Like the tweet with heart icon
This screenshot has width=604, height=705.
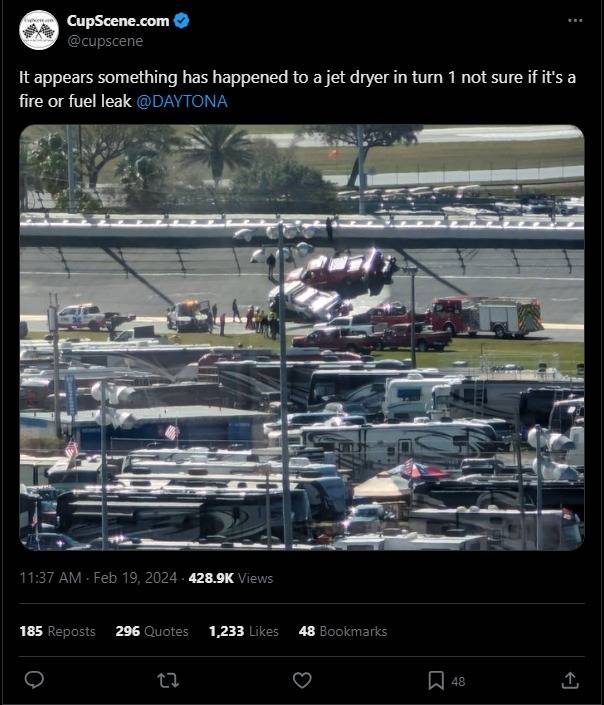point(302,680)
